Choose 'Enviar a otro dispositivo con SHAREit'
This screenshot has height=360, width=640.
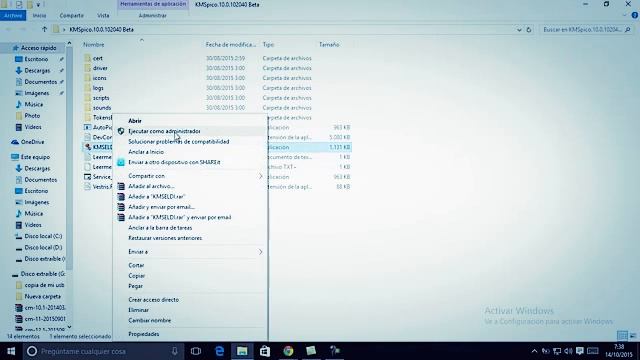tap(174, 162)
